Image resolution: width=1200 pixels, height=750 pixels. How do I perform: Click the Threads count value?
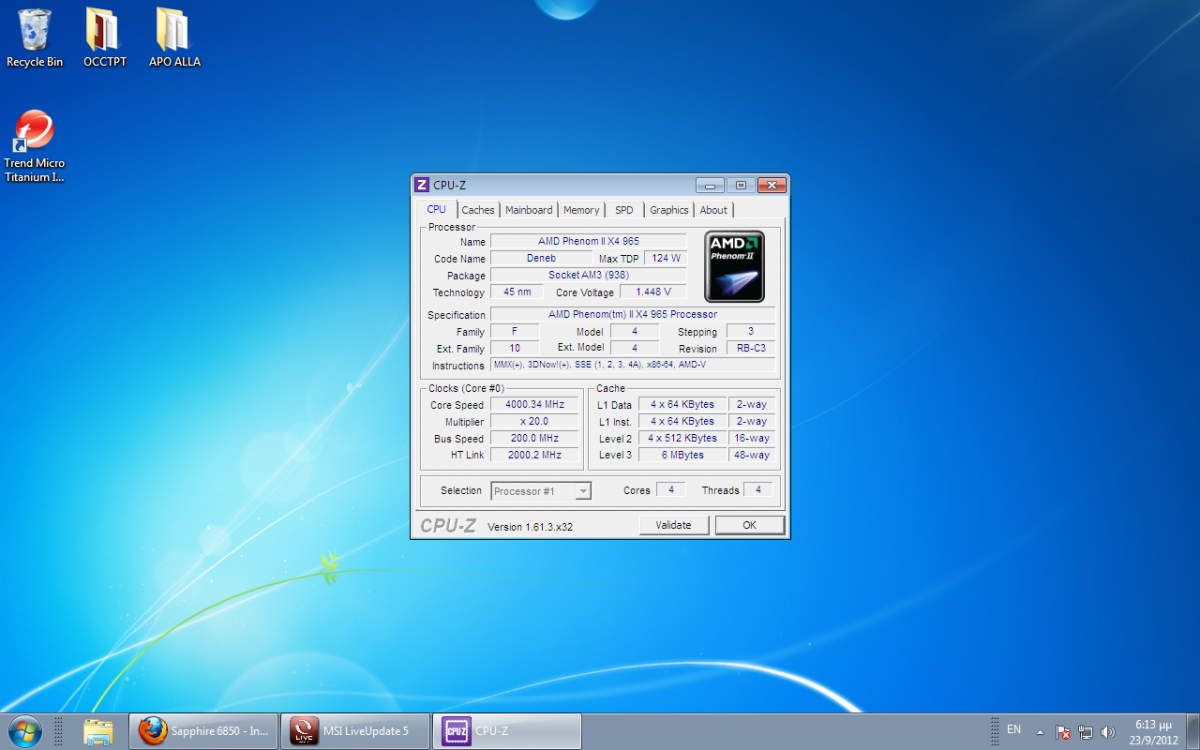tap(759, 490)
